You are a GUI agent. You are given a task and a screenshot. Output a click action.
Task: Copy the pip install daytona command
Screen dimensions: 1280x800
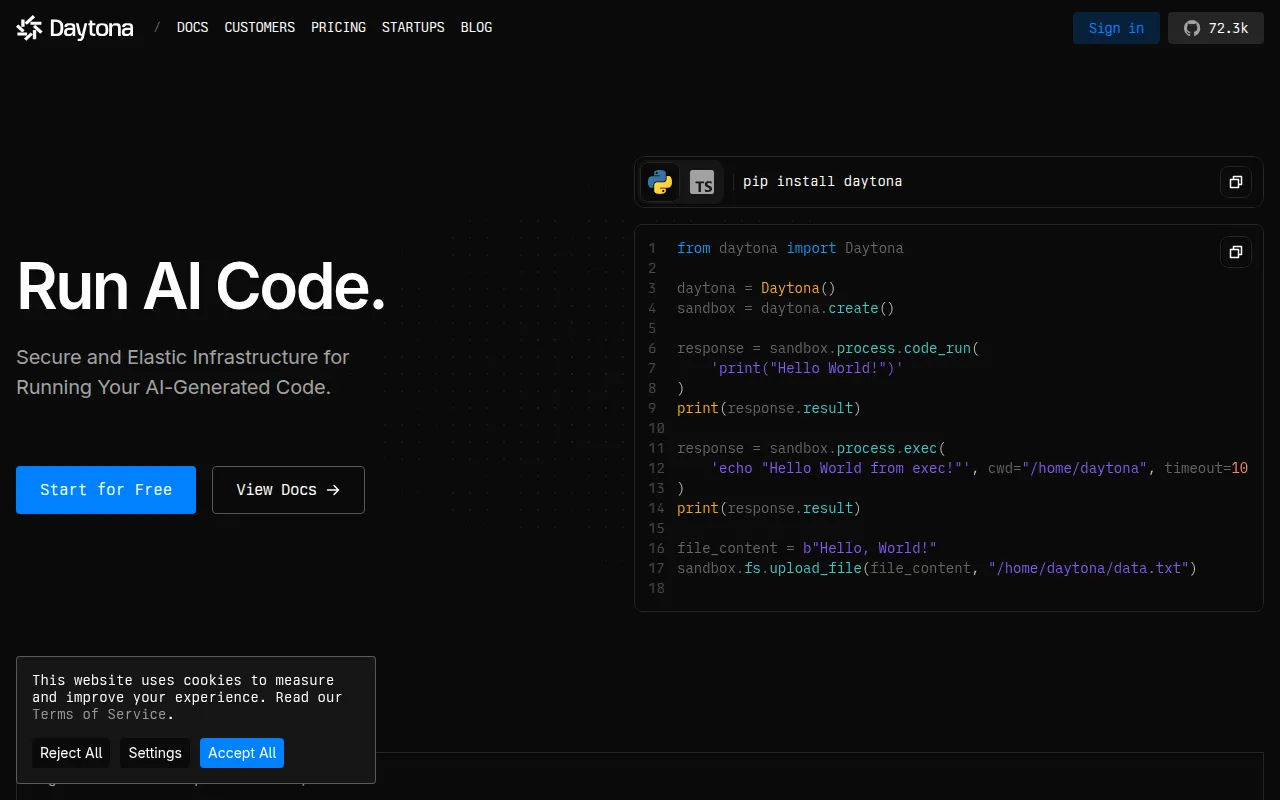point(1236,182)
